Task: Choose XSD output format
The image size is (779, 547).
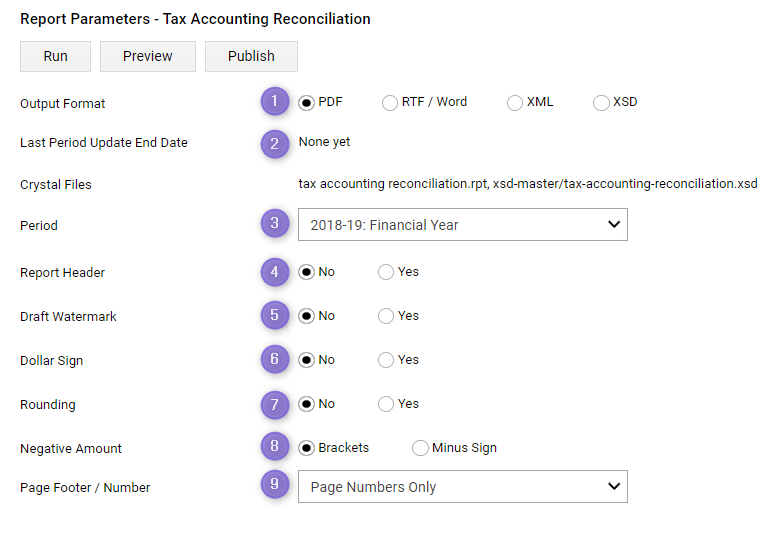Action: [x=601, y=102]
